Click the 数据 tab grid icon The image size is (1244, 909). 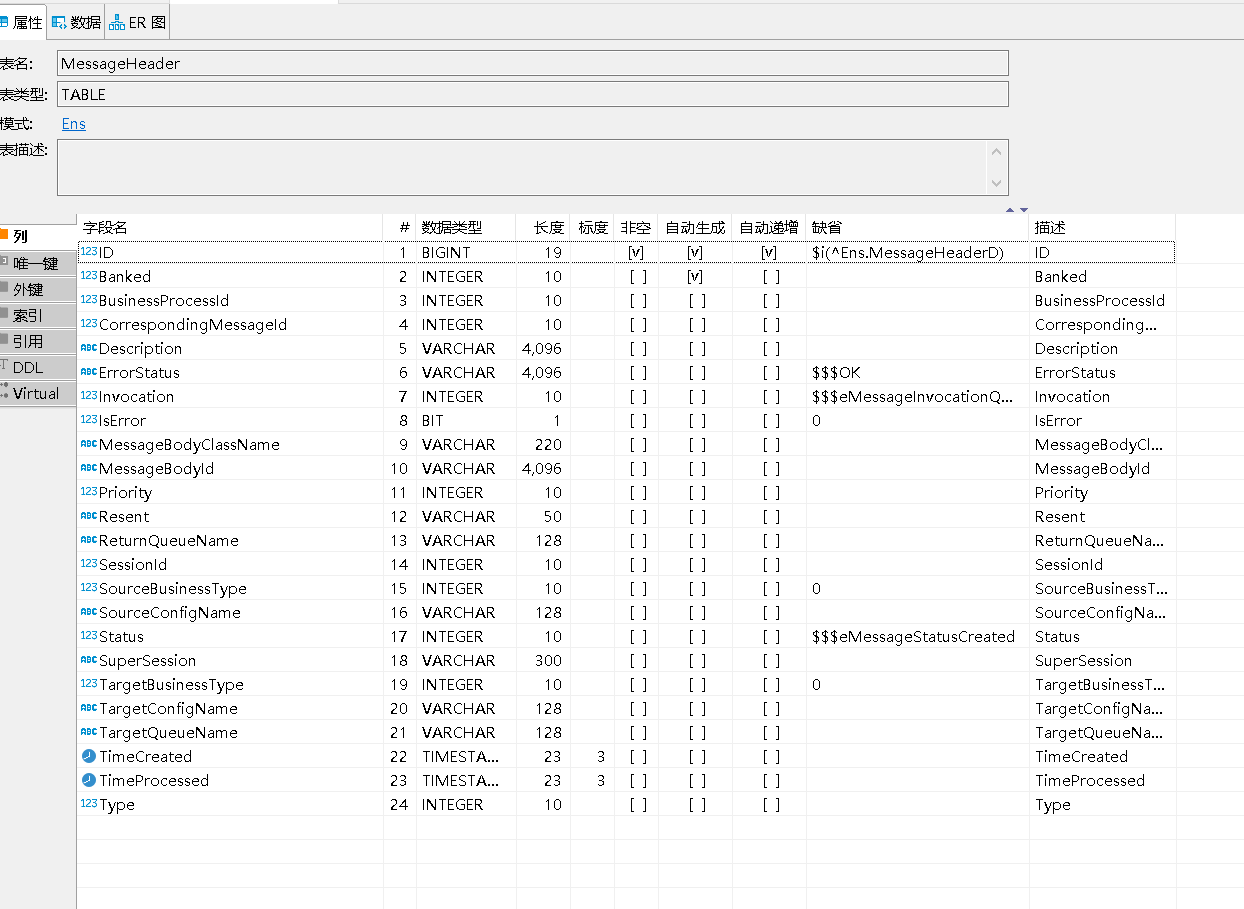[59, 22]
